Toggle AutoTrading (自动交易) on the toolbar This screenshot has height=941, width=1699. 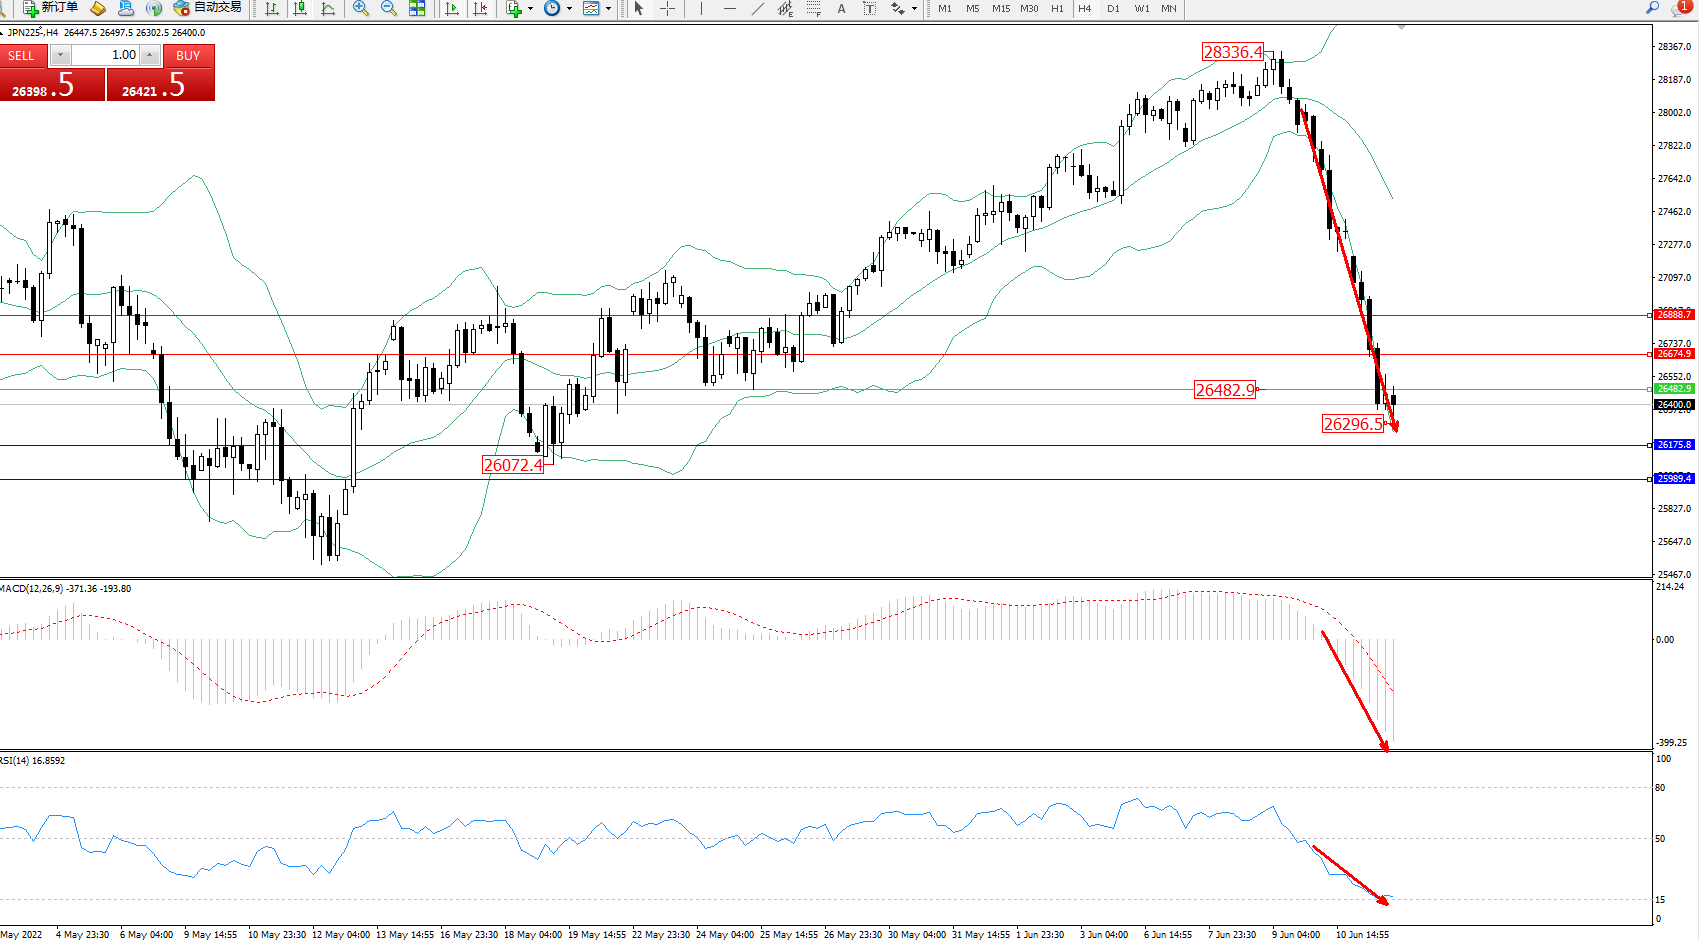pyautogui.click(x=208, y=8)
